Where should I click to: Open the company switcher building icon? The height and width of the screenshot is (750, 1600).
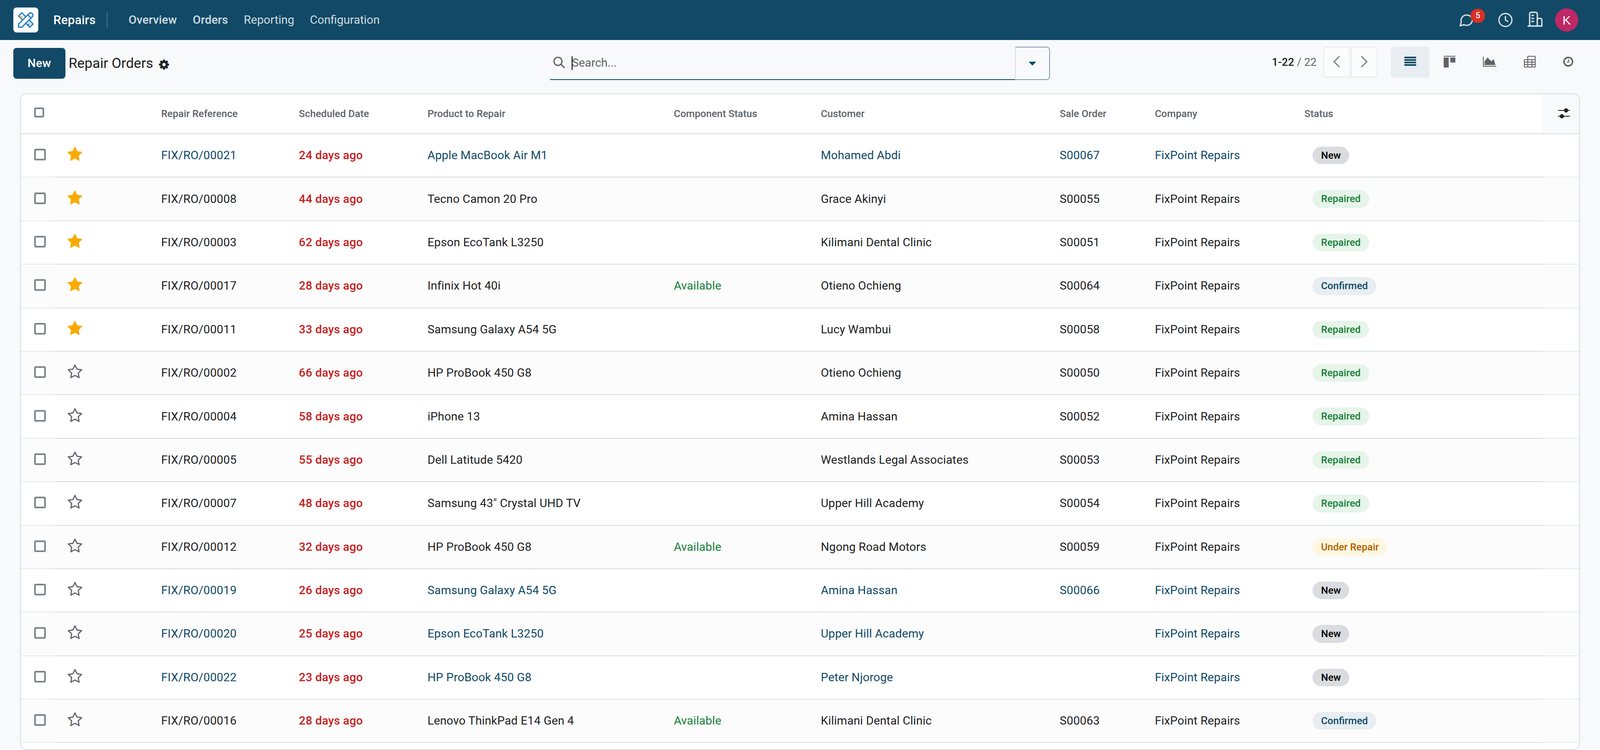tap(1535, 20)
